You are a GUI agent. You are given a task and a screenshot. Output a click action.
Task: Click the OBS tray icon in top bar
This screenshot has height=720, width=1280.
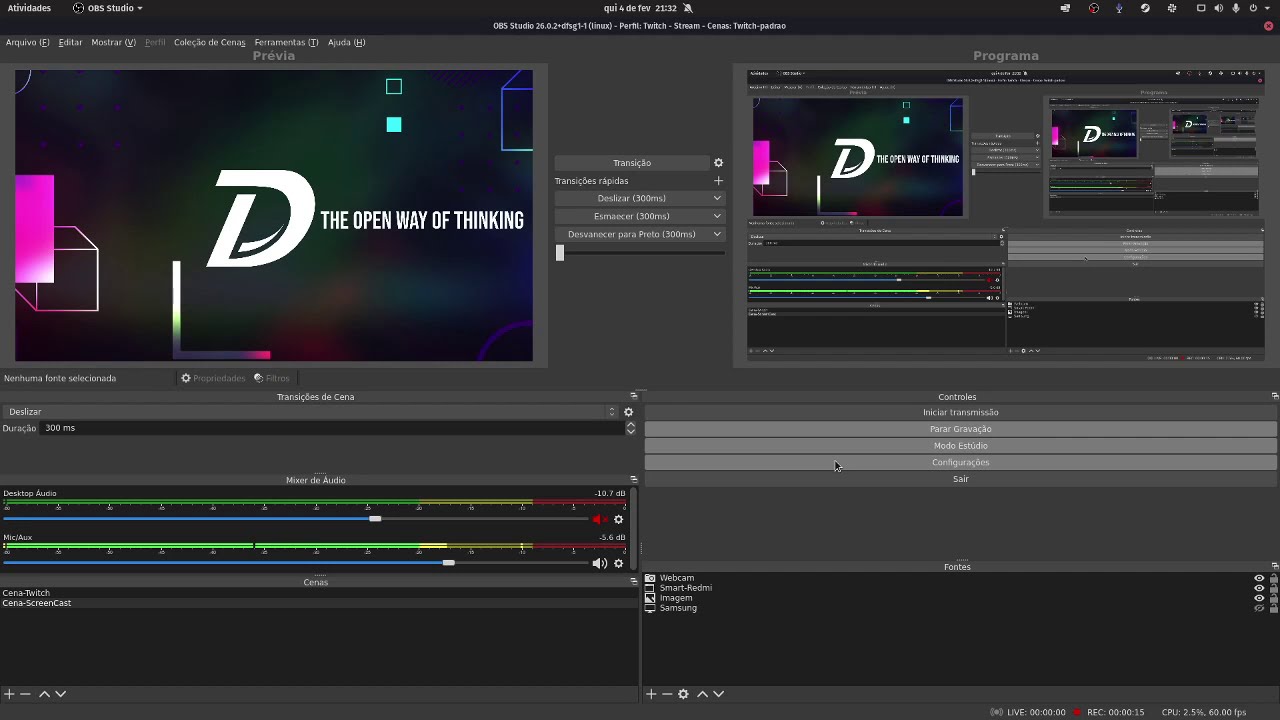1094,8
